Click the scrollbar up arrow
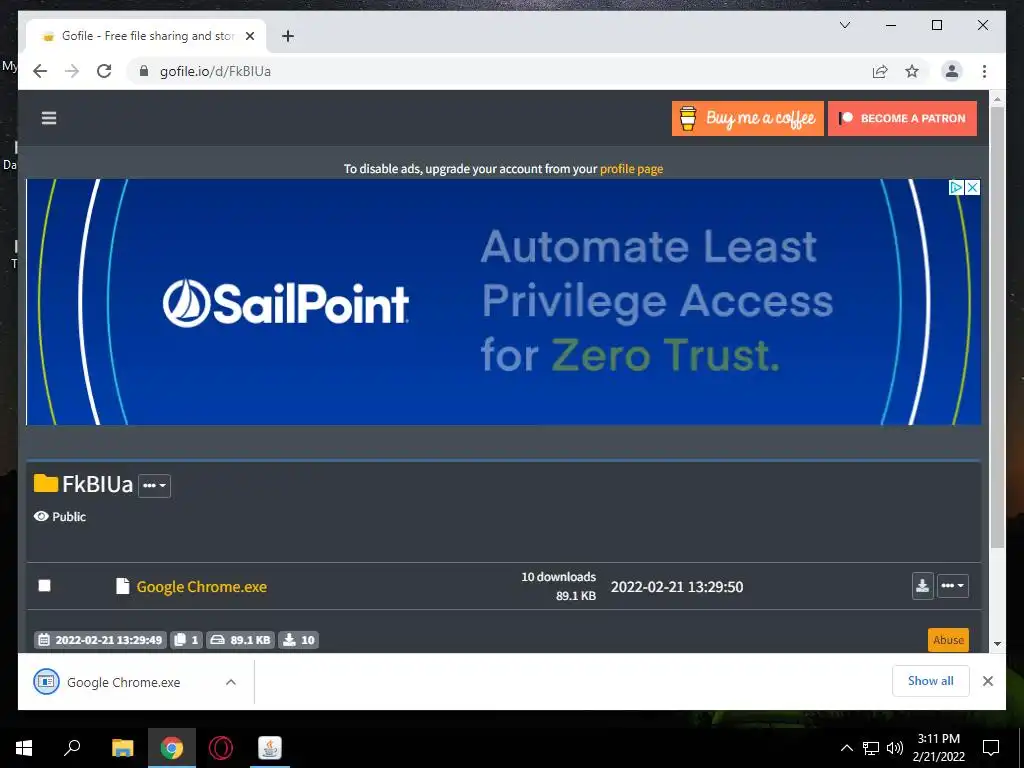1024x768 pixels. 997,99
